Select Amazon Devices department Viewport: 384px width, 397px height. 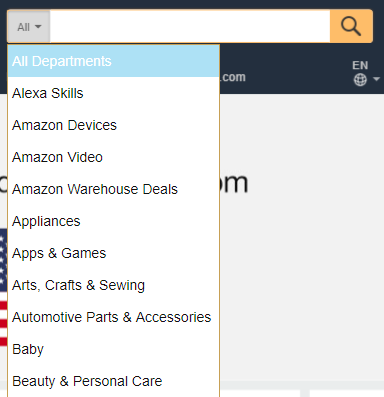(114, 125)
